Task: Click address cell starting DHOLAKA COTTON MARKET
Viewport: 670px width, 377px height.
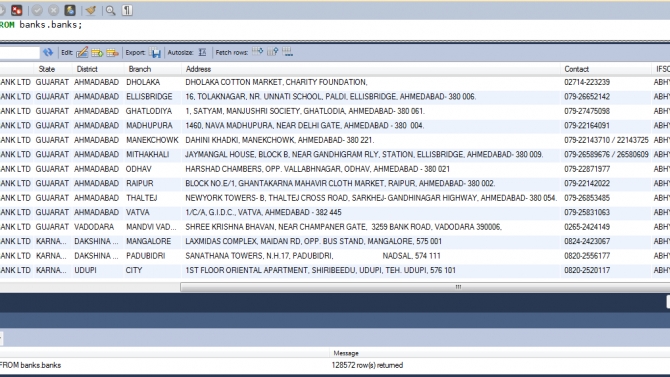Action: coord(371,82)
